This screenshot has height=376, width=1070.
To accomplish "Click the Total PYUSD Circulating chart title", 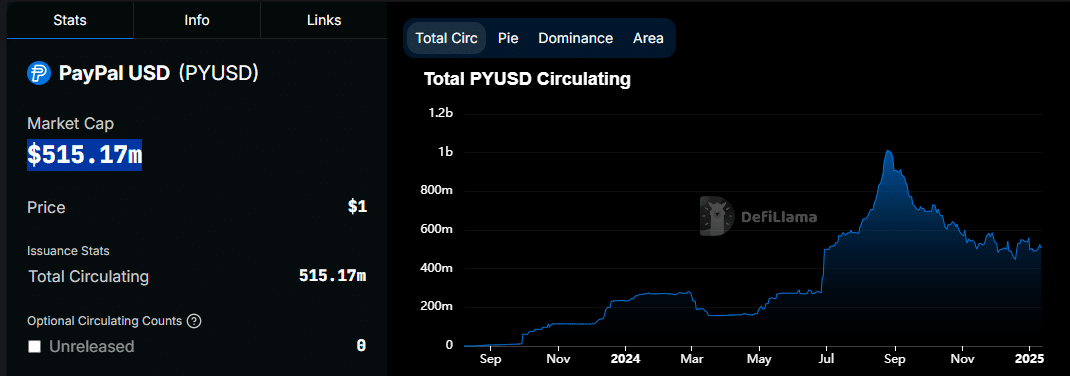I will [x=527, y=79].
